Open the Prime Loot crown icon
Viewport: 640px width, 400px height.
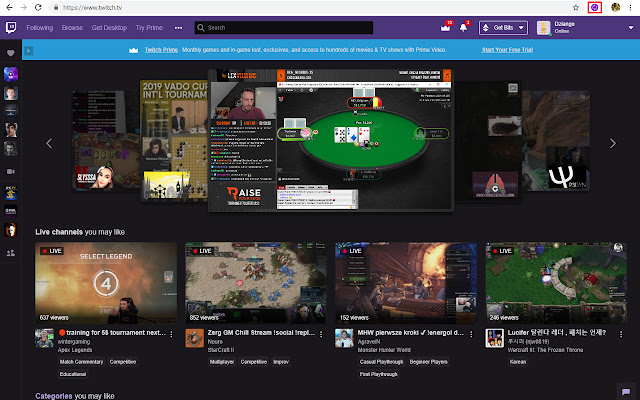pos(445,27)
